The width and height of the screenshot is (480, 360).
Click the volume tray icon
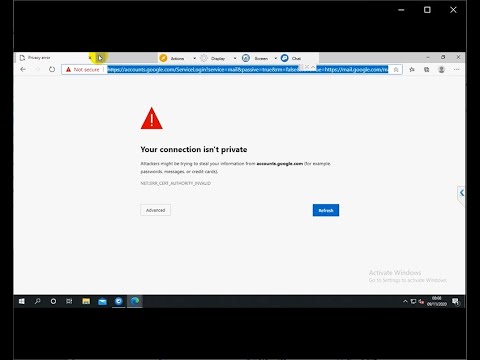pos(421,302)
